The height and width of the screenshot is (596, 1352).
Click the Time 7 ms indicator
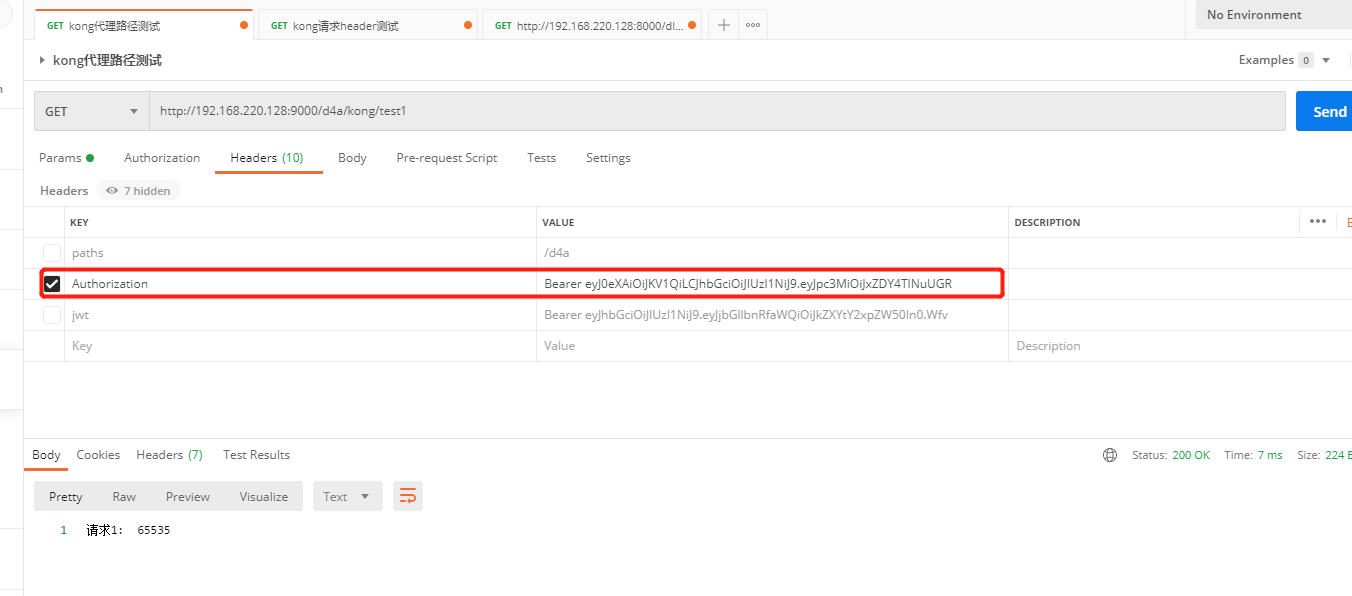[1253, 455]
